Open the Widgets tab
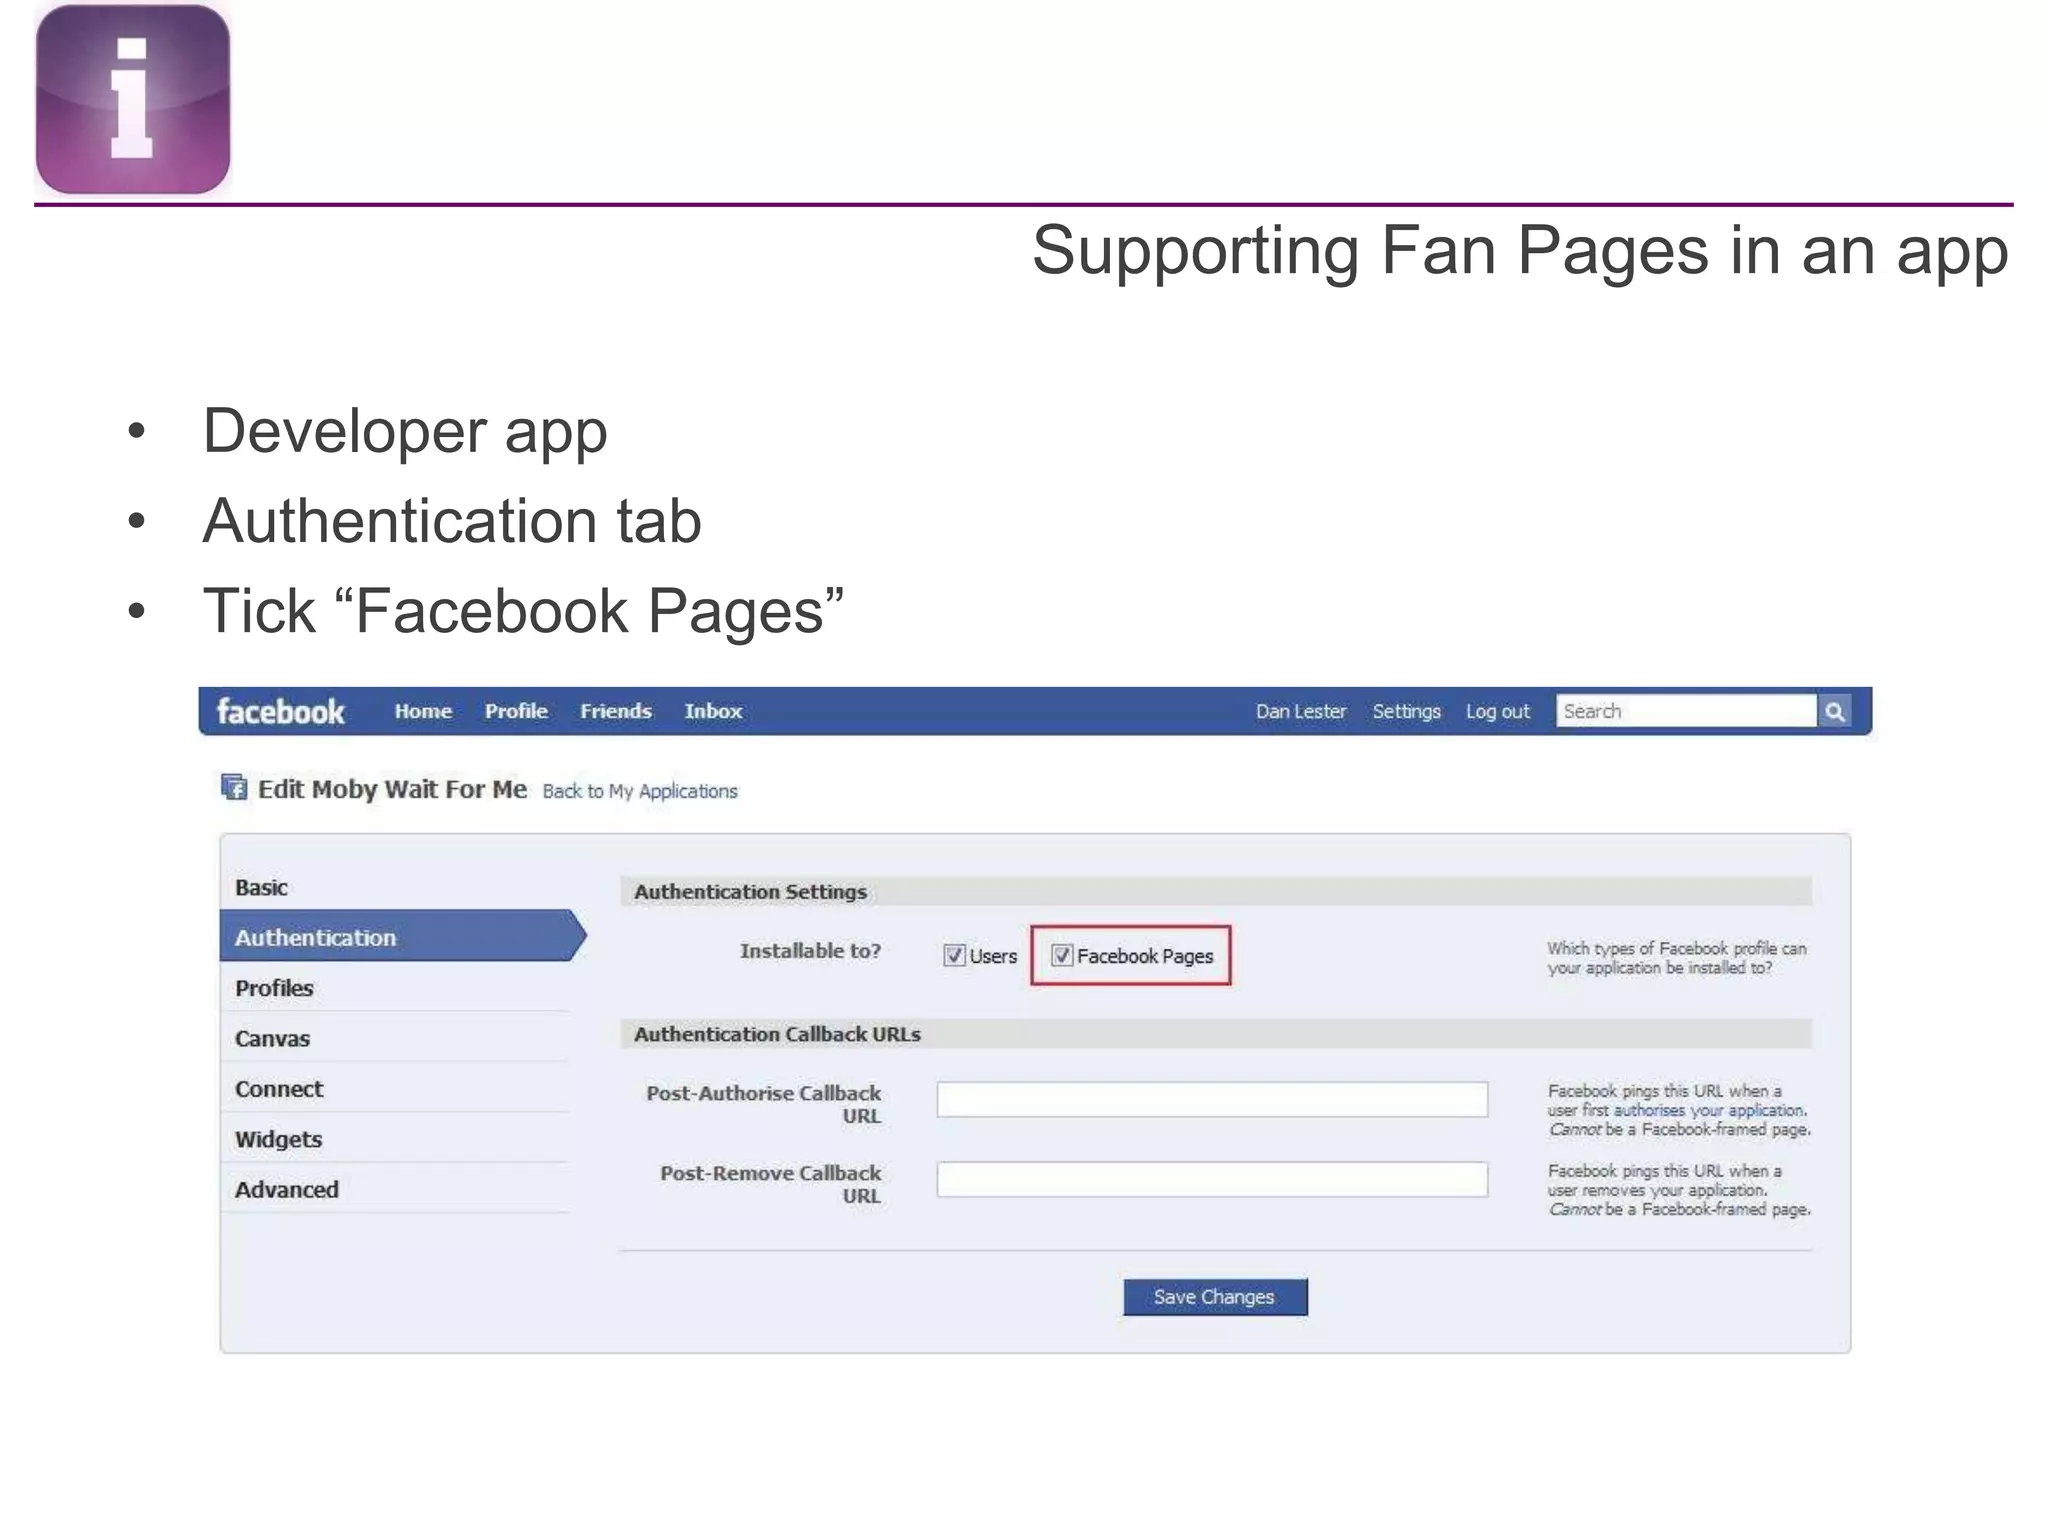Screen dimensions: 2048x1536 point(395,1139)
